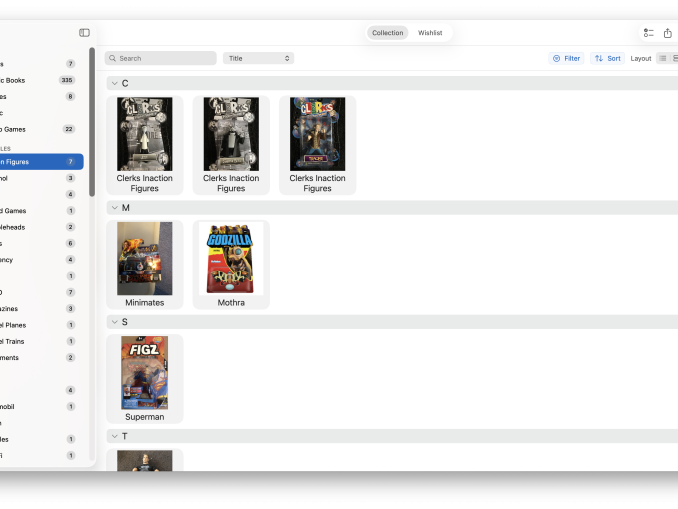
Task: Open the Superman FIGZ item
Action: (144, 379)
